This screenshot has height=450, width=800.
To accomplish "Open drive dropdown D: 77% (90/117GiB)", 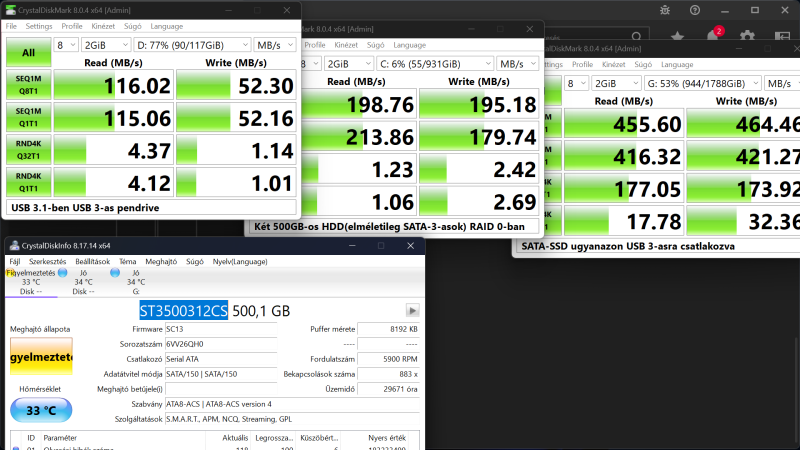I will click(192, 45).
